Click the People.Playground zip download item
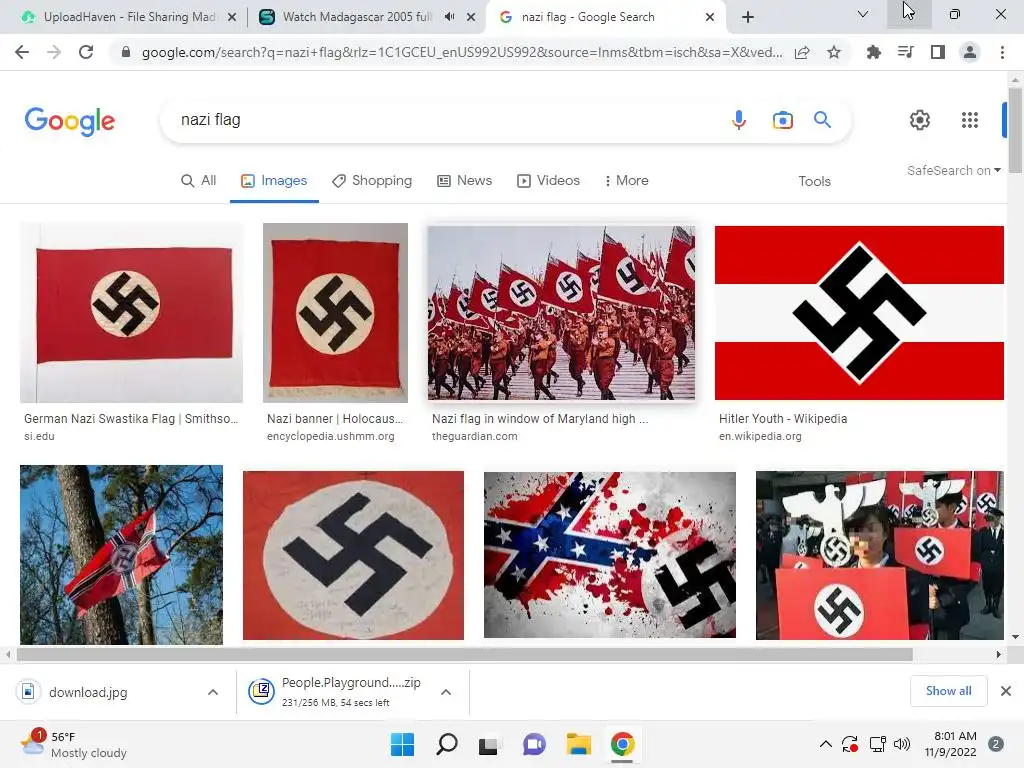This screenshot has height=768, width=1024. pyautogui.click(x=340, y=692)
